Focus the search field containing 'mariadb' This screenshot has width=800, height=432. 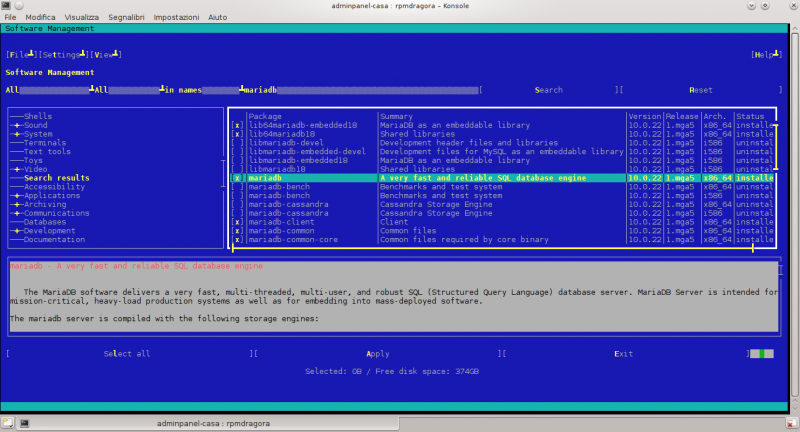362,90
